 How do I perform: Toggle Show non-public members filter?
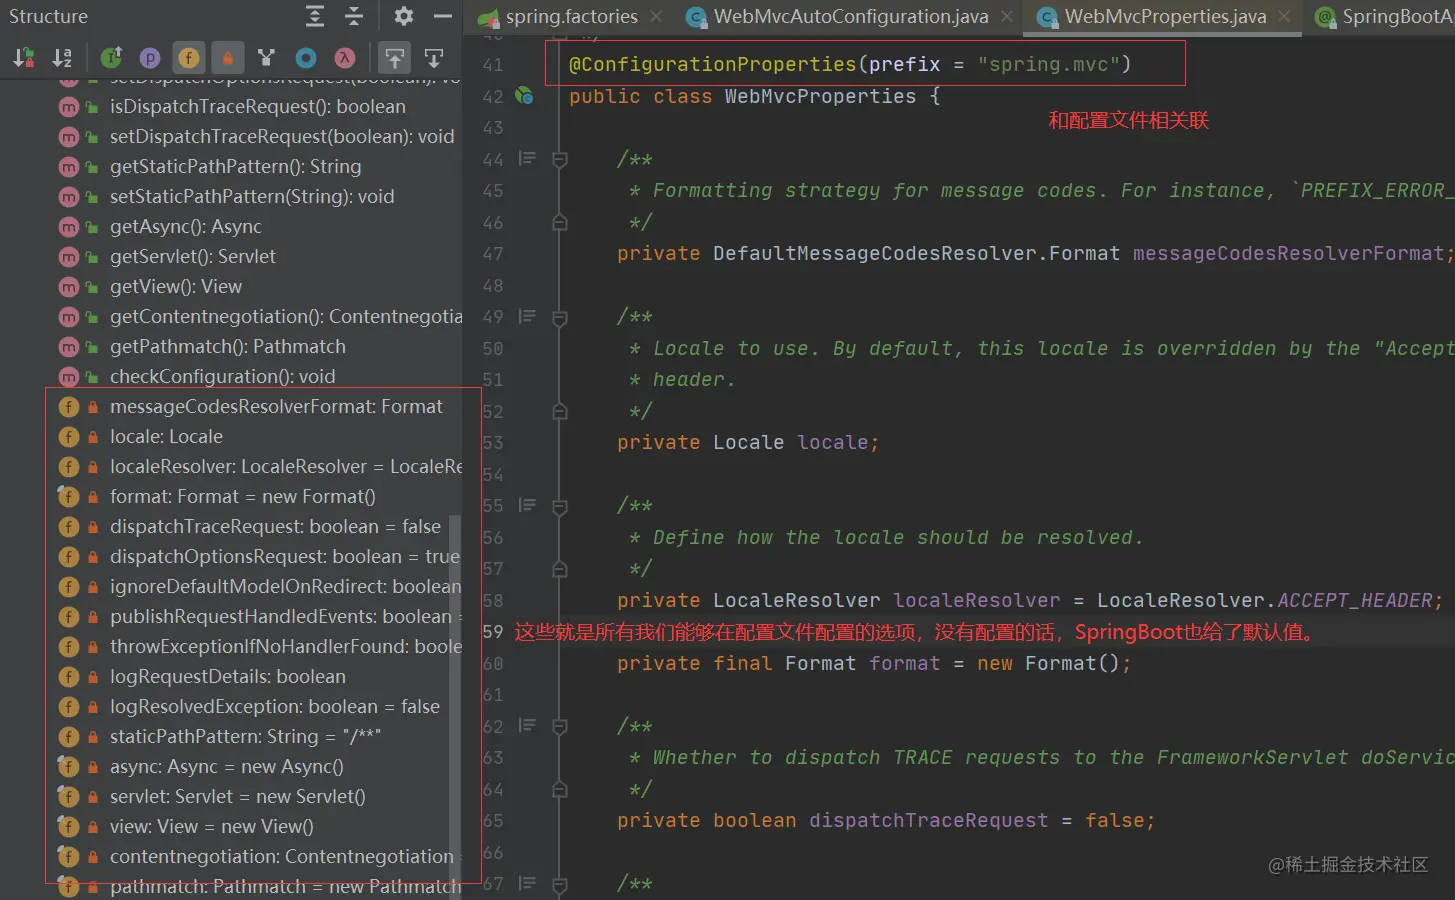click(x=228, y=58)
